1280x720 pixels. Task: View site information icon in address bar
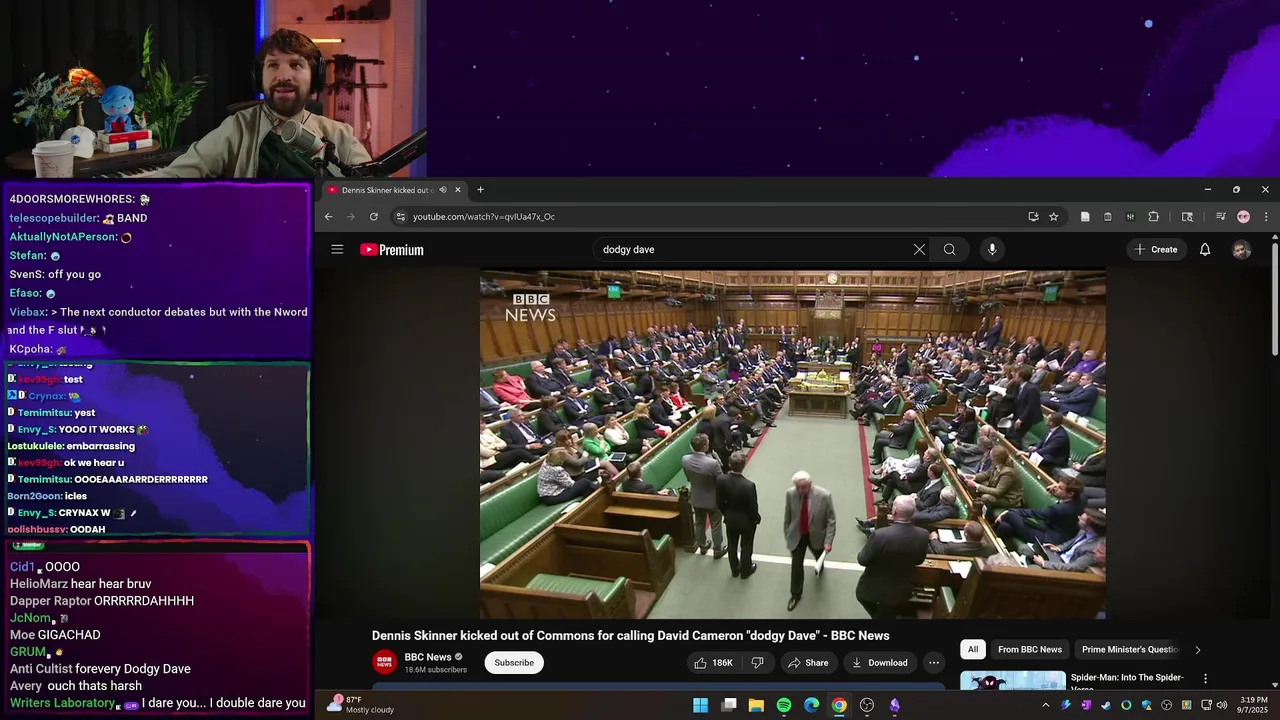(401, 217)
